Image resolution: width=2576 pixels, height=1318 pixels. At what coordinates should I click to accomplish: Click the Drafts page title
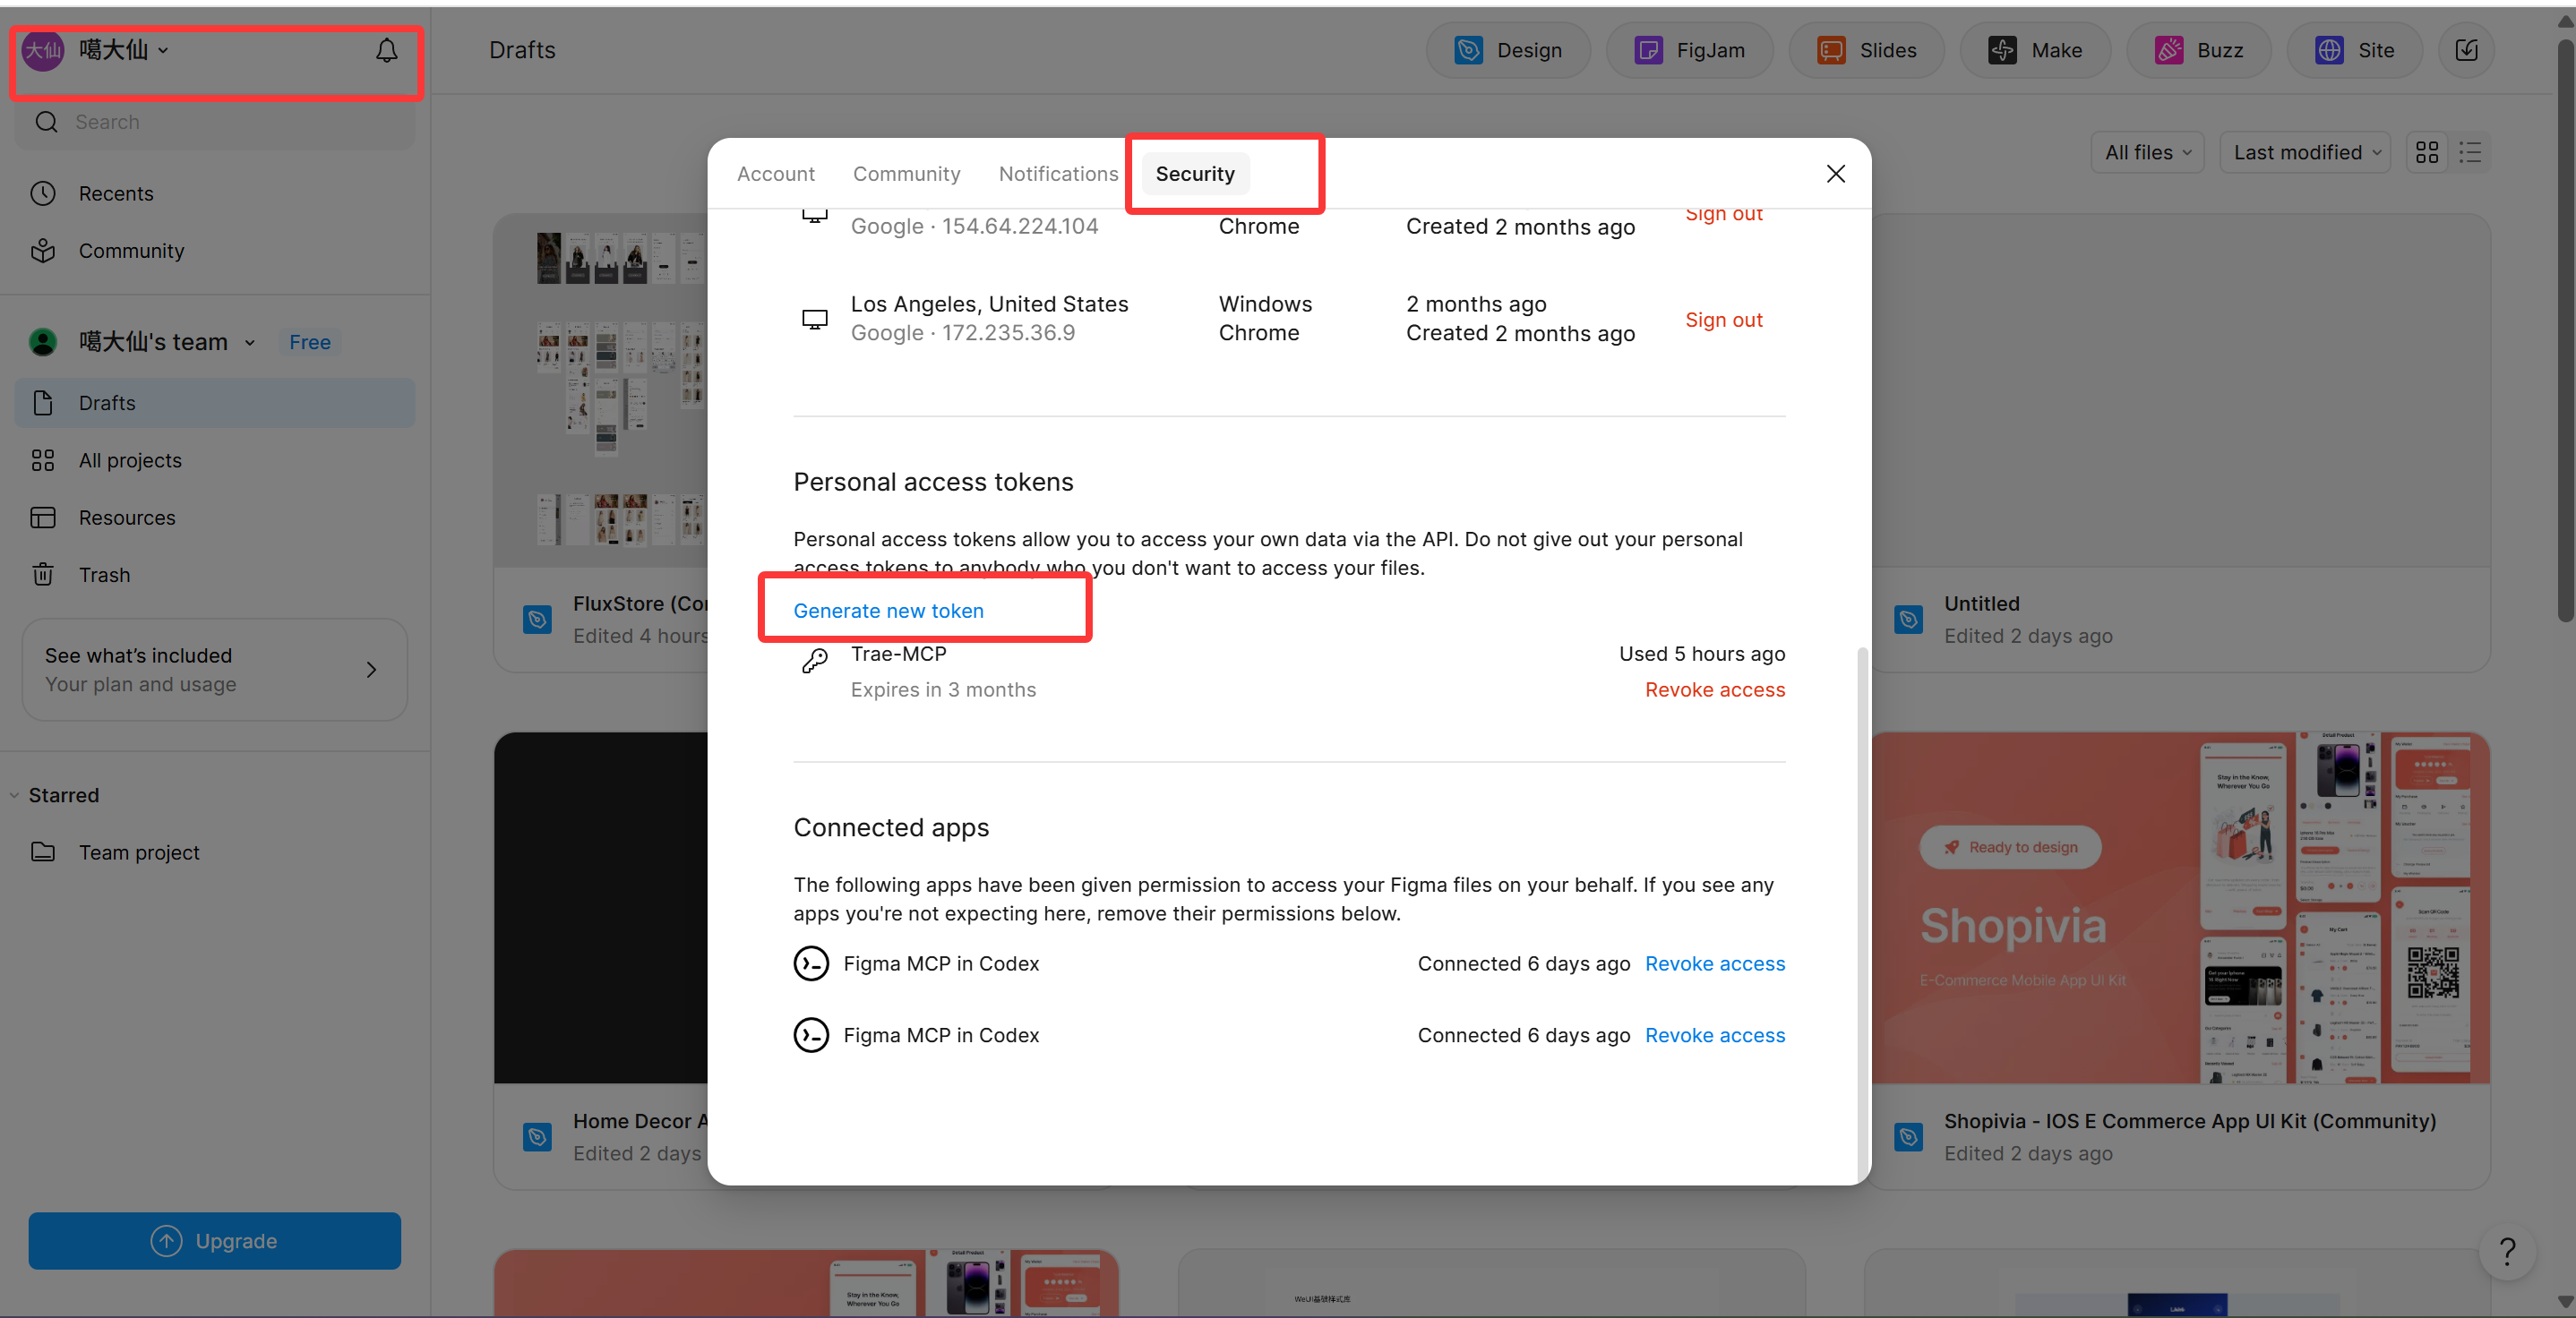pyautogui.click(x=522, y=50)
